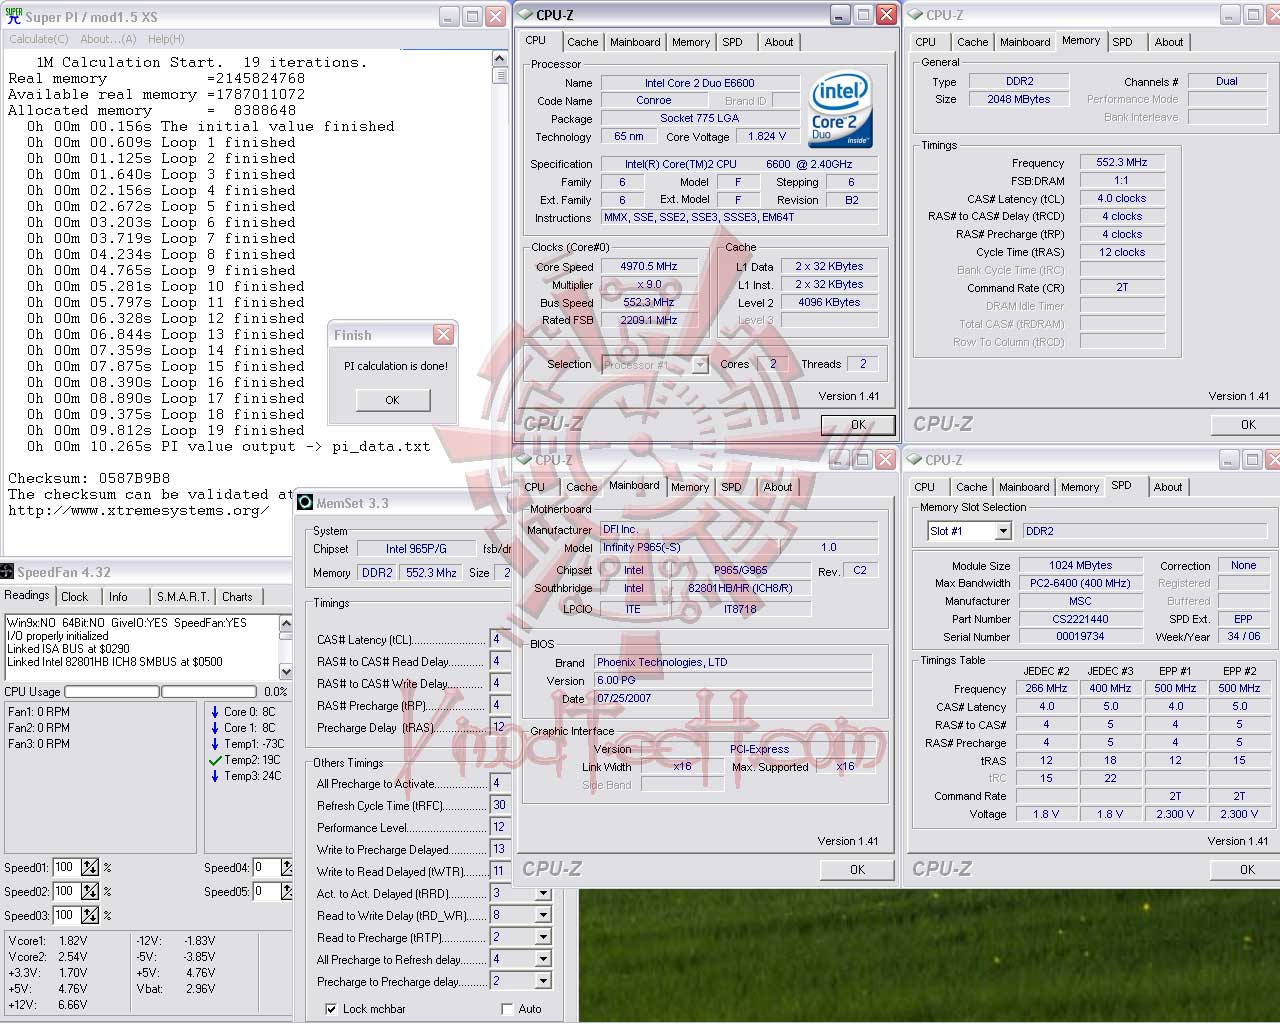Open SPD tab in the CPU-Z Memory window
Image resolution: width=1280 pixels, height=1024 pixels.
(x=1123, y=42)
